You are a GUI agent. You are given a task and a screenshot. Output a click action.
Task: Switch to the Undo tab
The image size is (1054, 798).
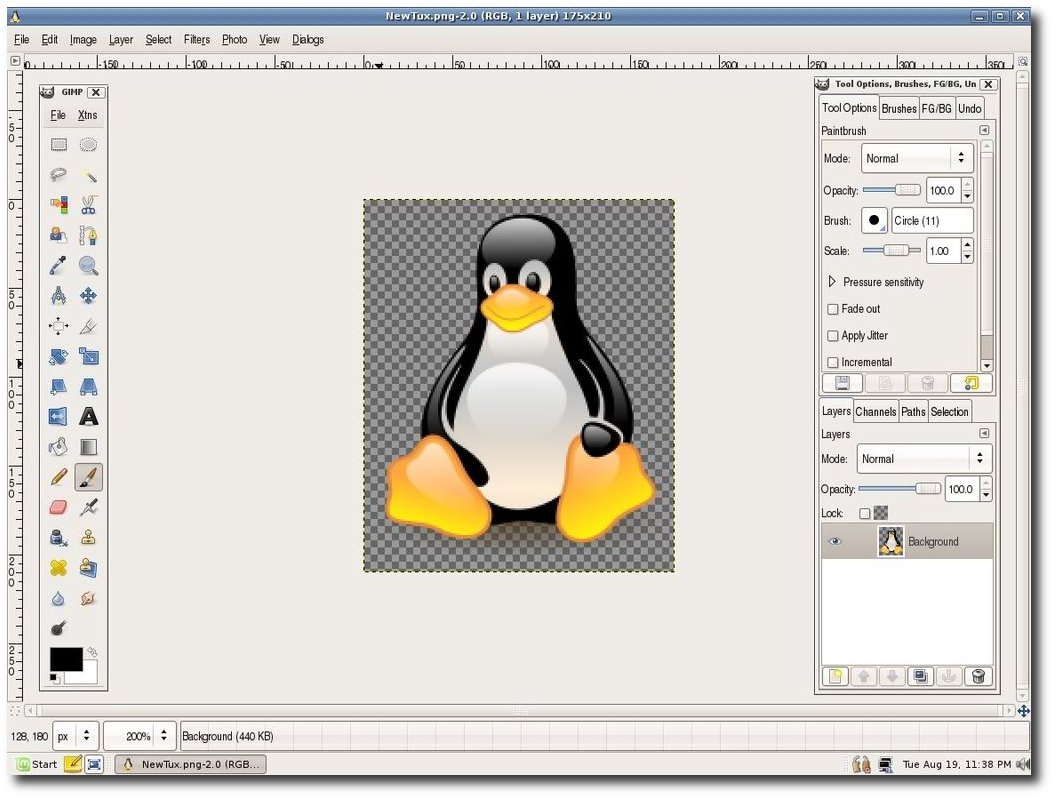[969, 108]
